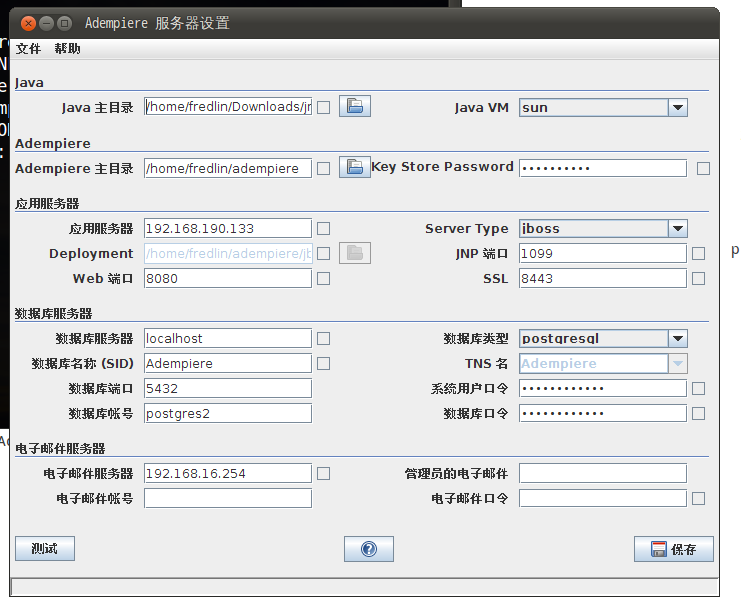Toggle checkbox next to 电子邮件服务器 field
This screenshot has height=602, width=741.
(x=324, y=474)
